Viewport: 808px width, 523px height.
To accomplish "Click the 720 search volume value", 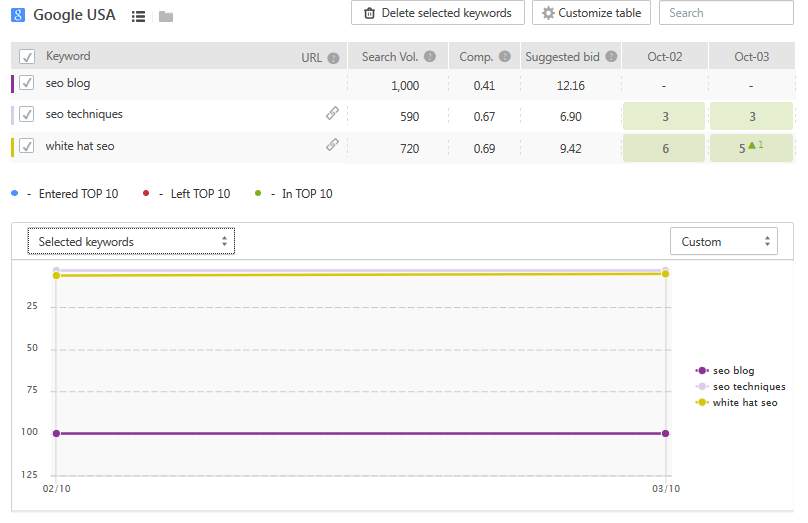I will 410,149.
